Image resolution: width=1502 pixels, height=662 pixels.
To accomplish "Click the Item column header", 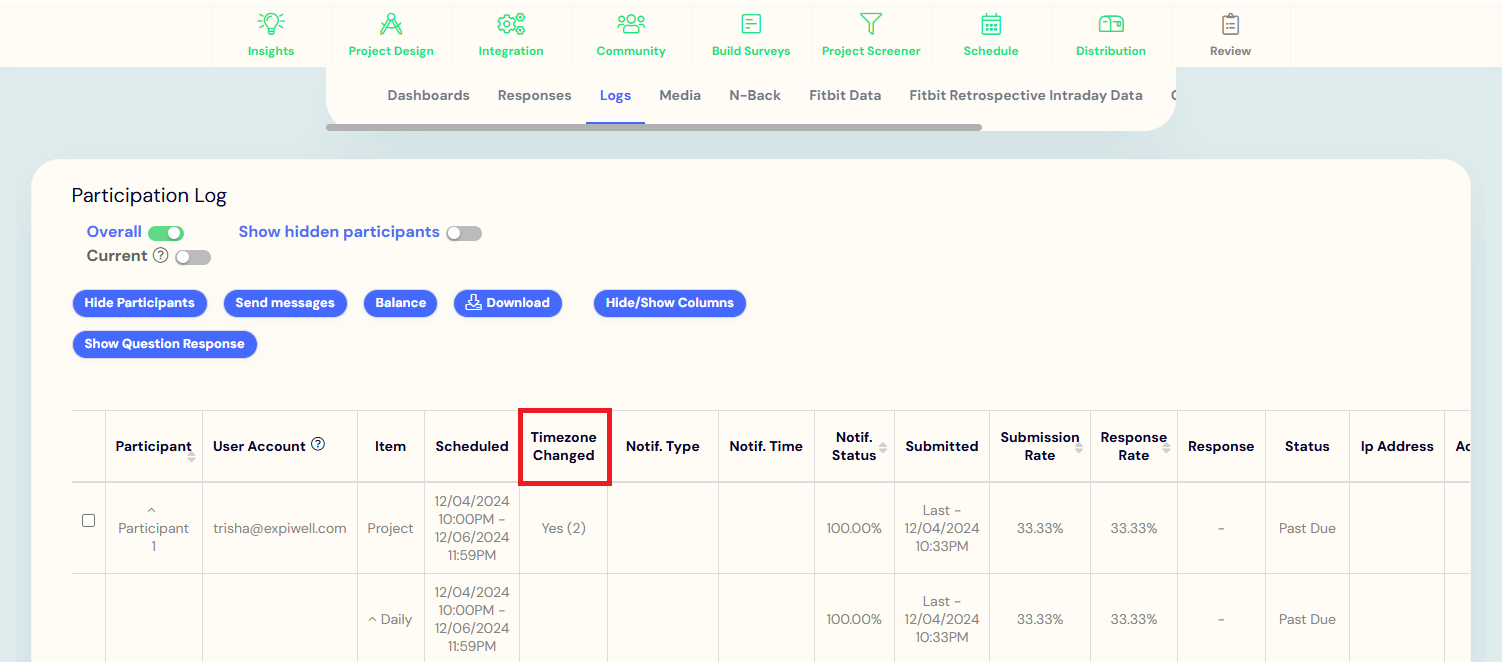I will 390,446.
